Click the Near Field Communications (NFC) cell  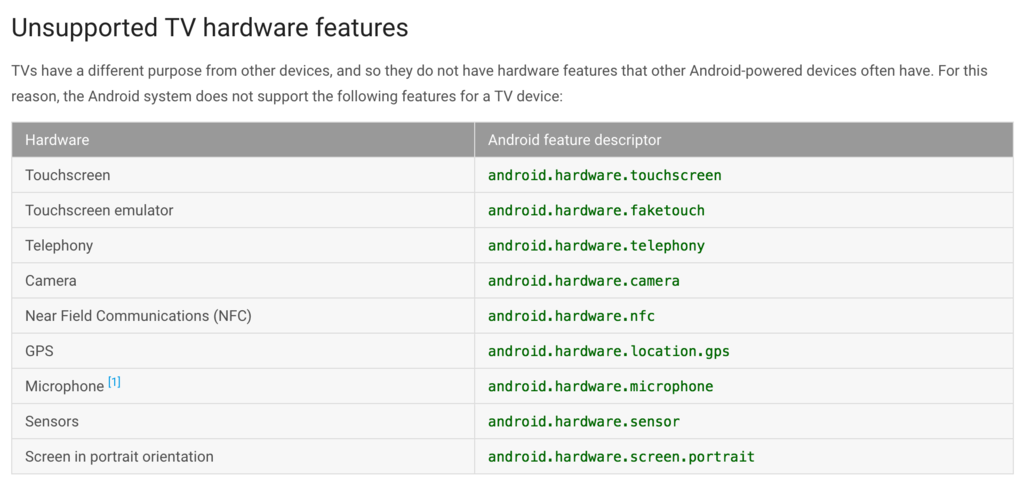click(138, 316)
